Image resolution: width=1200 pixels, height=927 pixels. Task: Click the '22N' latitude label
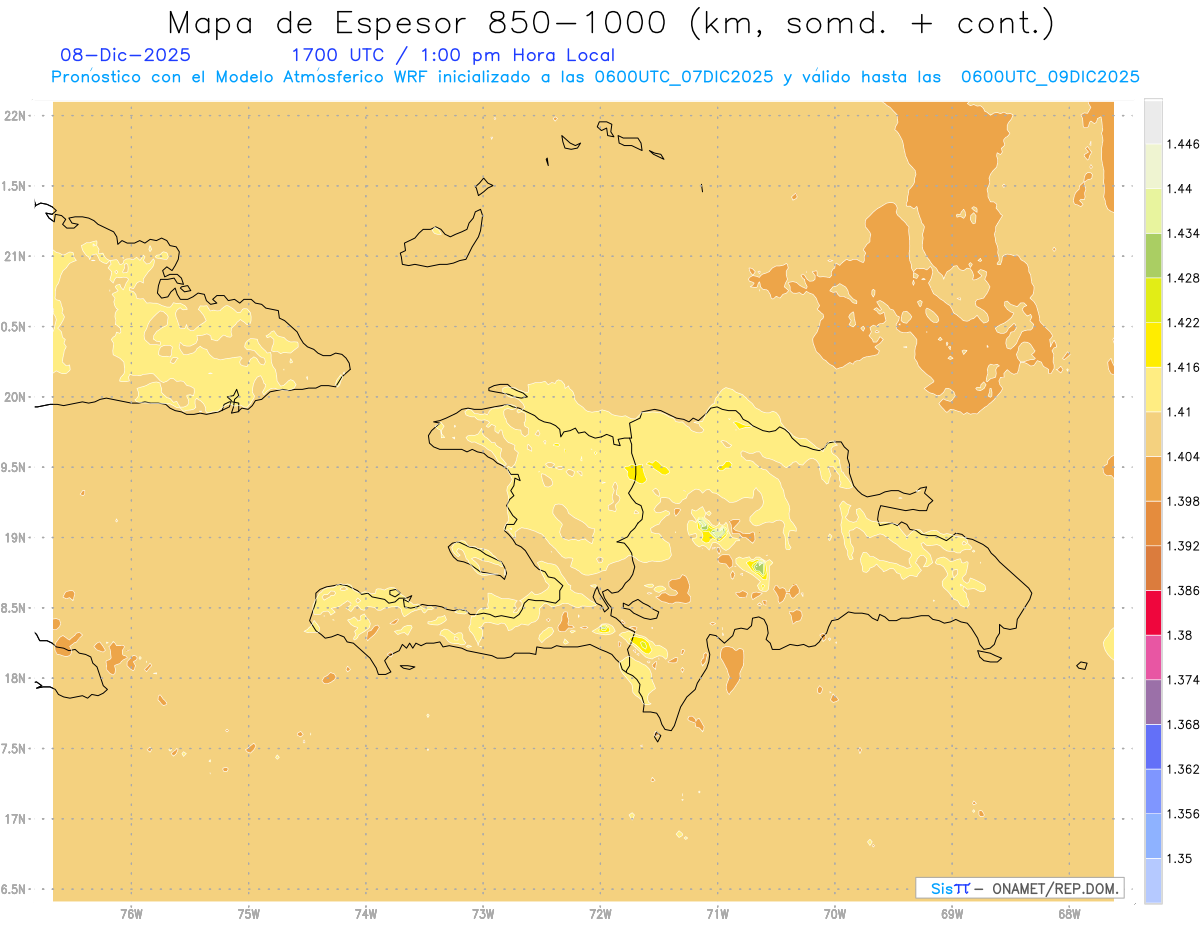[15, 116]
